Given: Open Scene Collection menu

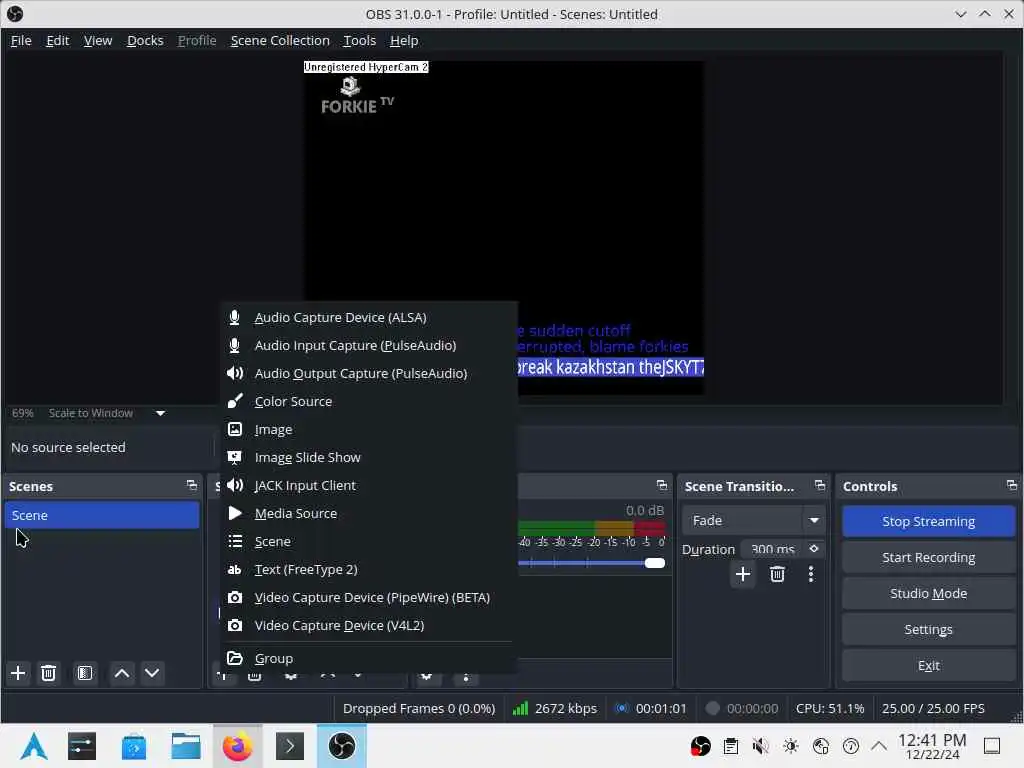Looking at the screenshot, I should click(x=280, y=40).
